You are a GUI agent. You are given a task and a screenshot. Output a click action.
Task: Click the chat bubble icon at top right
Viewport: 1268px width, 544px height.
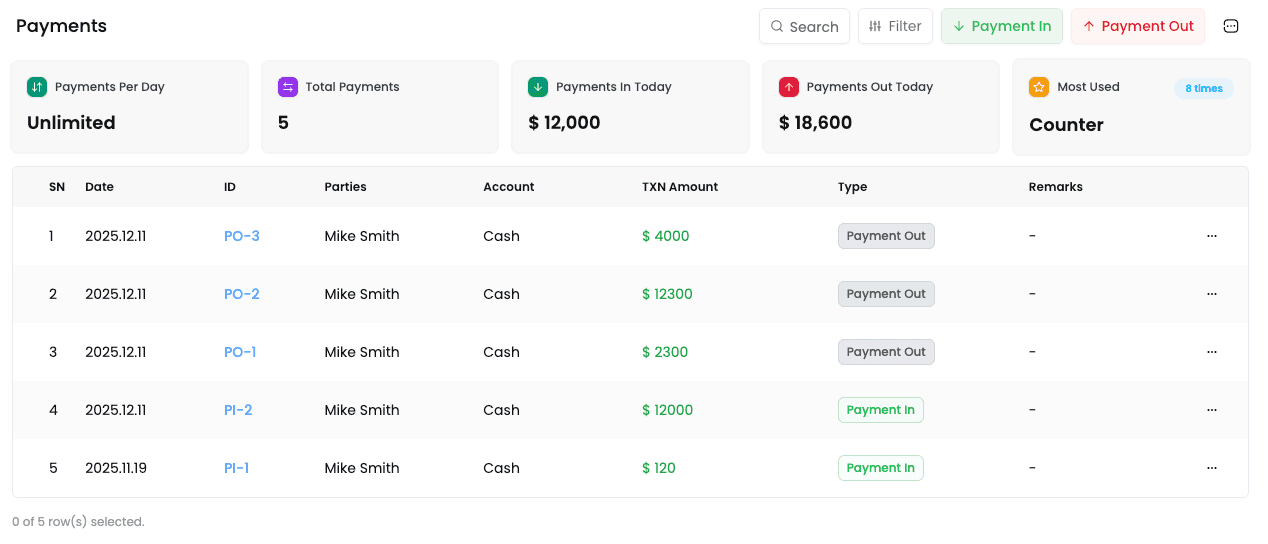coord(1231,26)
